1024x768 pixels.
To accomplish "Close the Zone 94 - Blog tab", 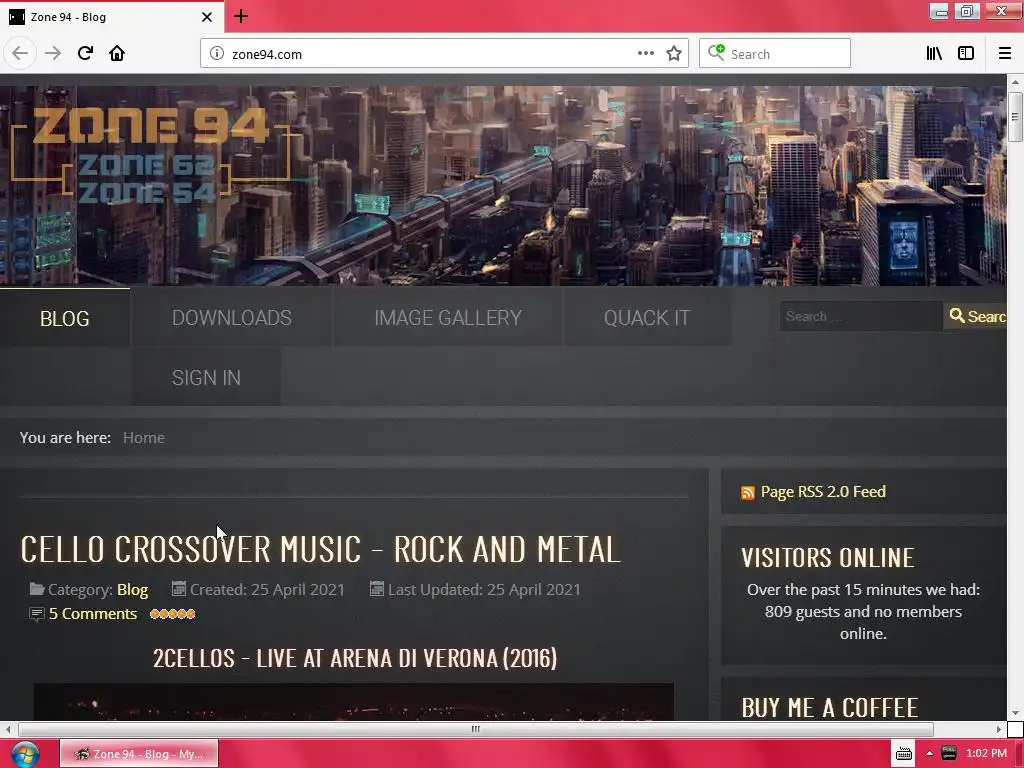I will 207,17.
